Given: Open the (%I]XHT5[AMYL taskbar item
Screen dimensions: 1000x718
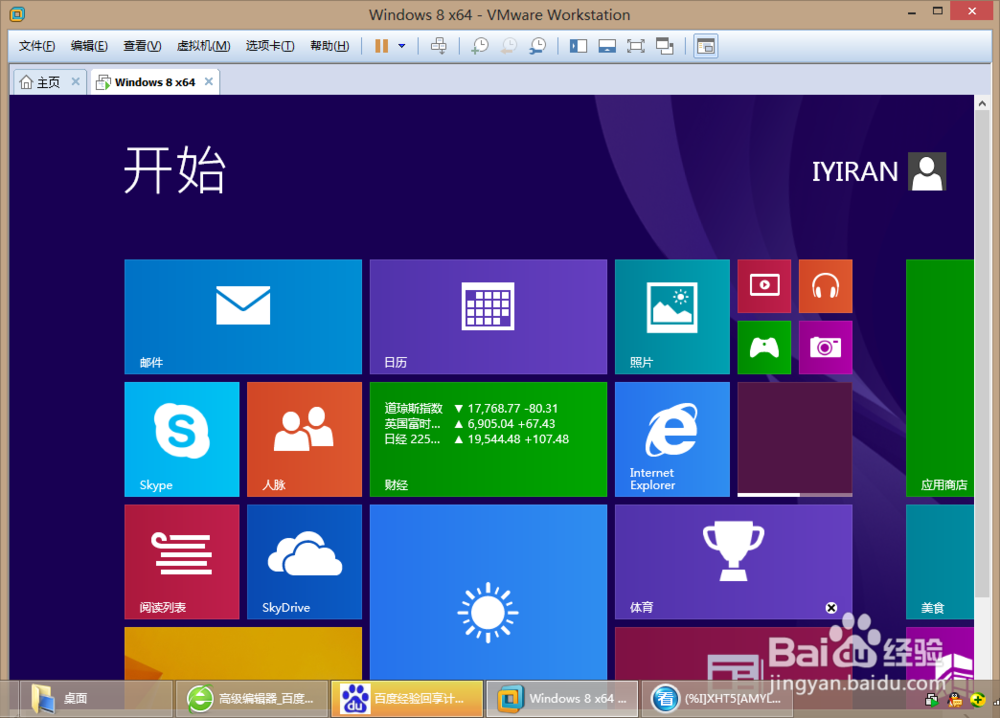Looking at the screenshot, I should 717,698.
